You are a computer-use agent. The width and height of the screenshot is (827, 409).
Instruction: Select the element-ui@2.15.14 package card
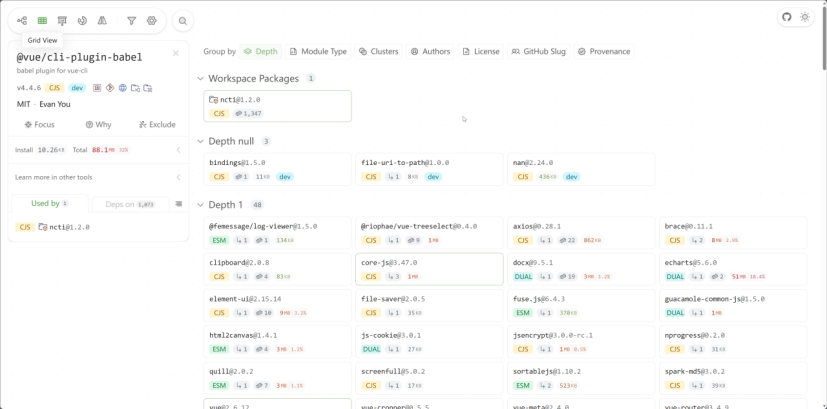(277, 306)
